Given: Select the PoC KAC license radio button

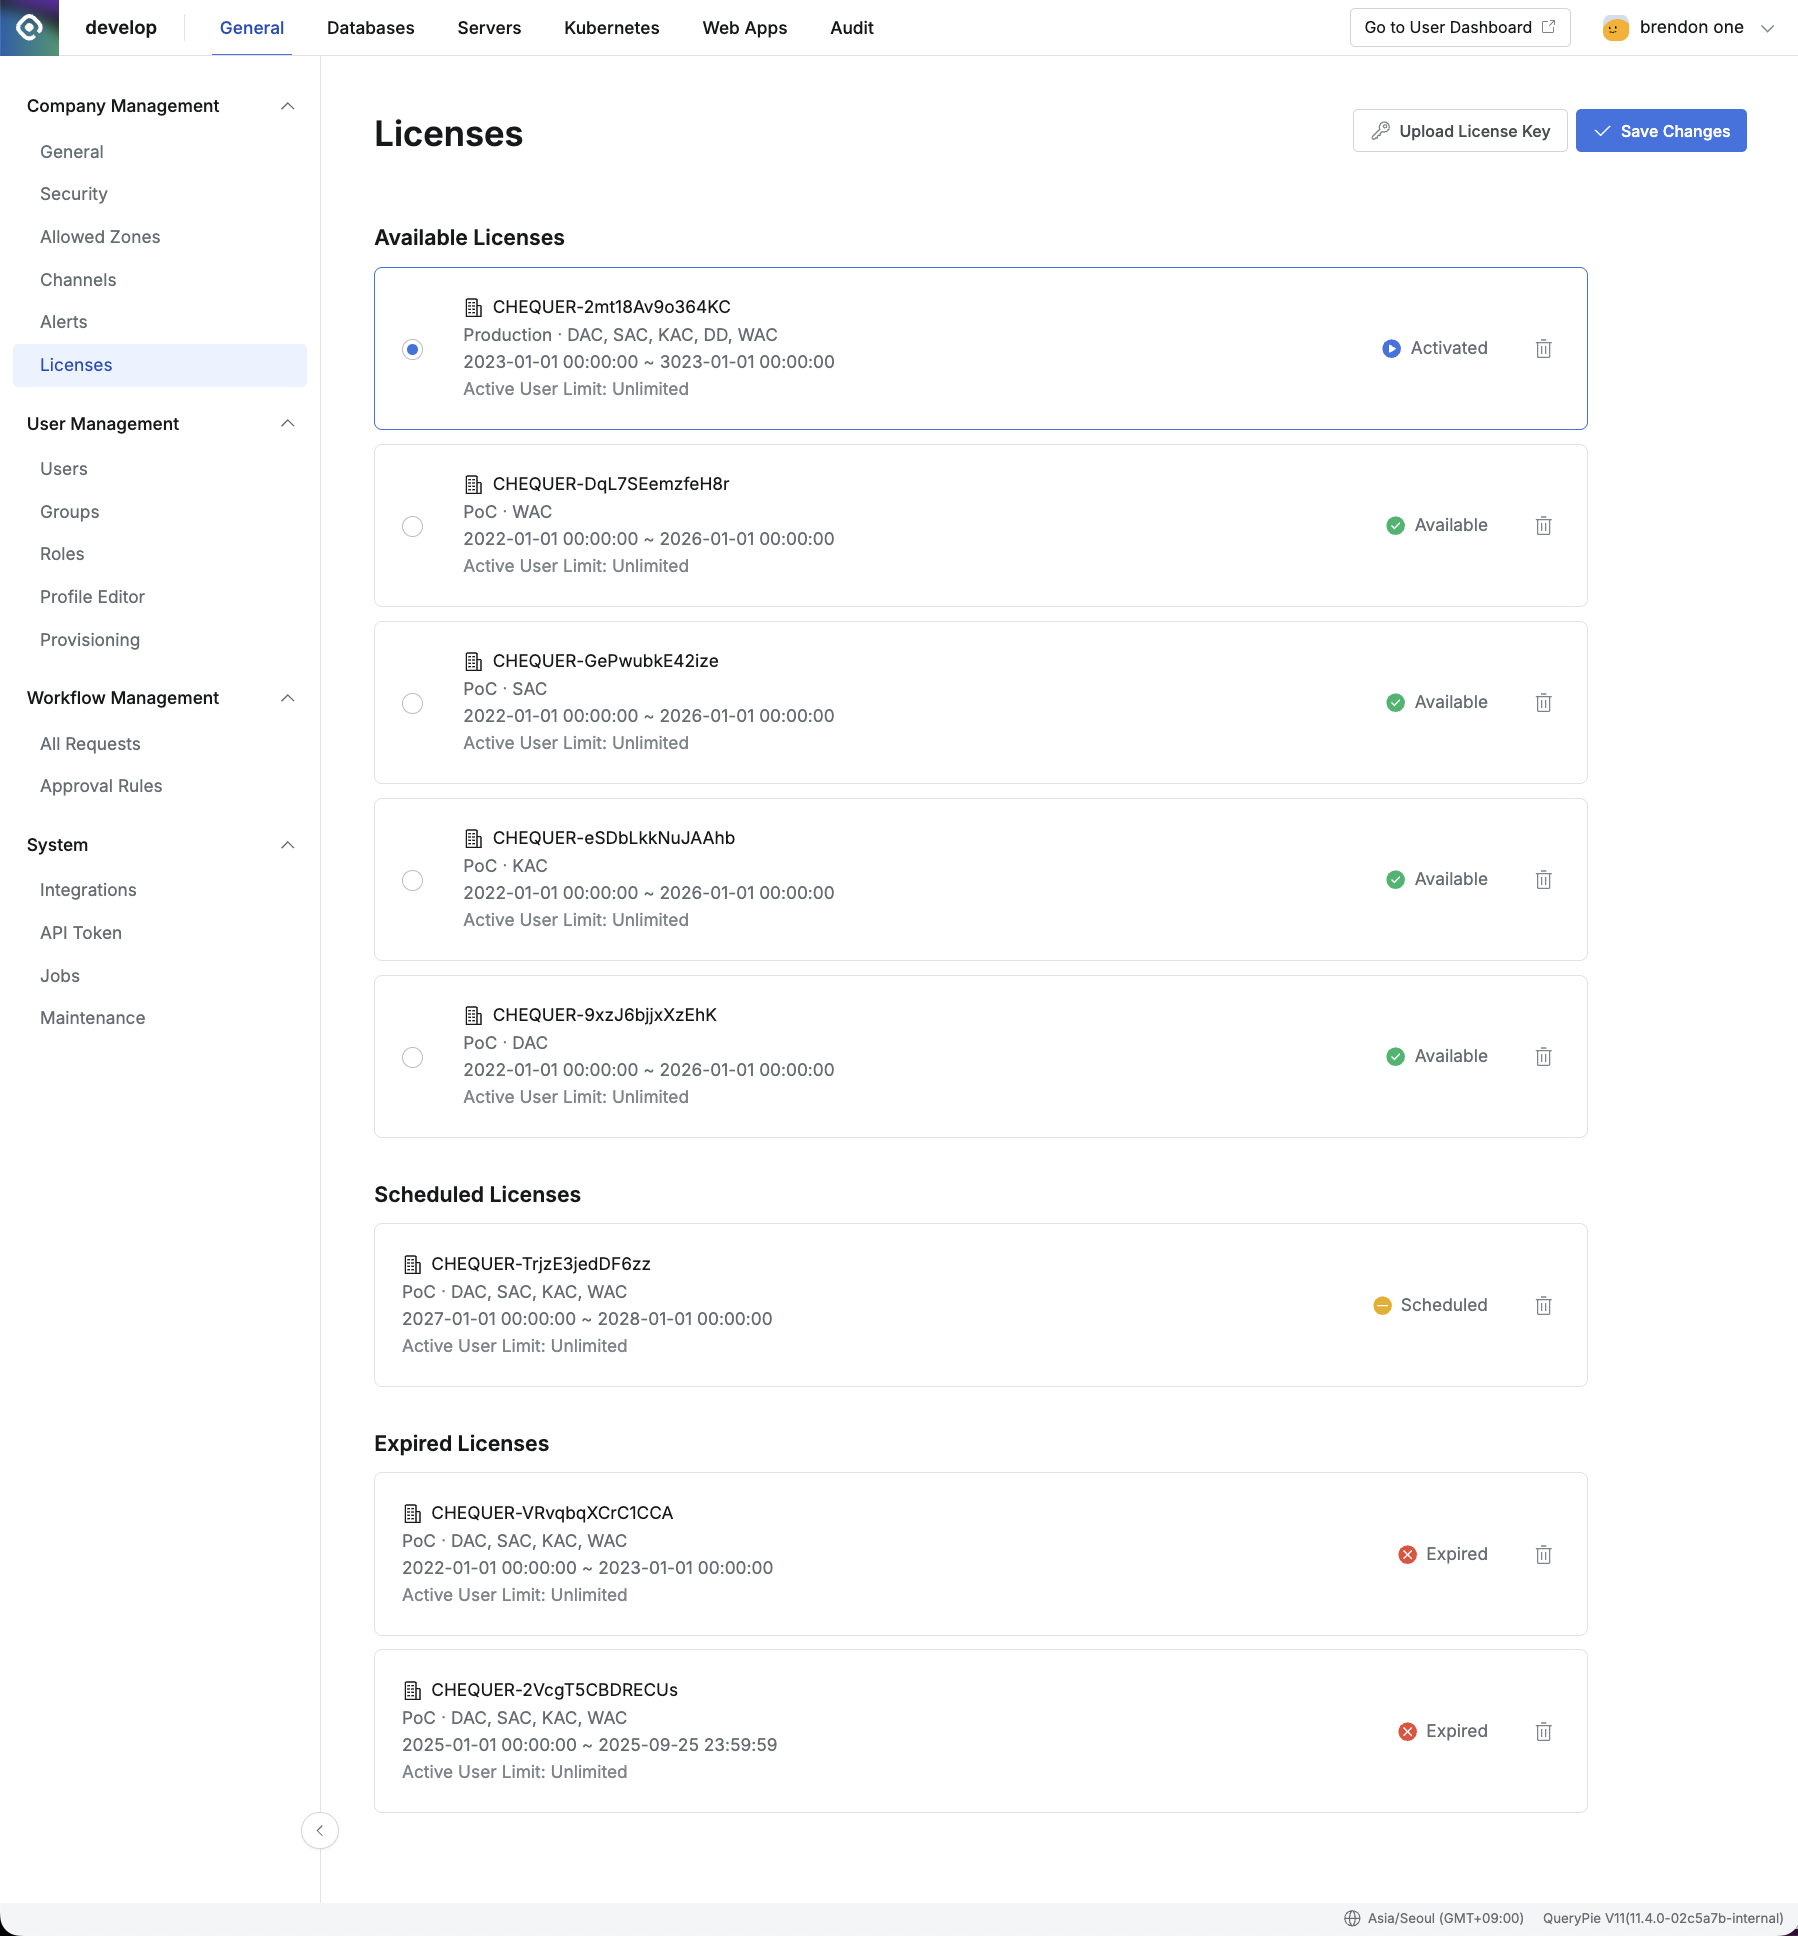Looking at the screenshot, I should pos(412,880).
